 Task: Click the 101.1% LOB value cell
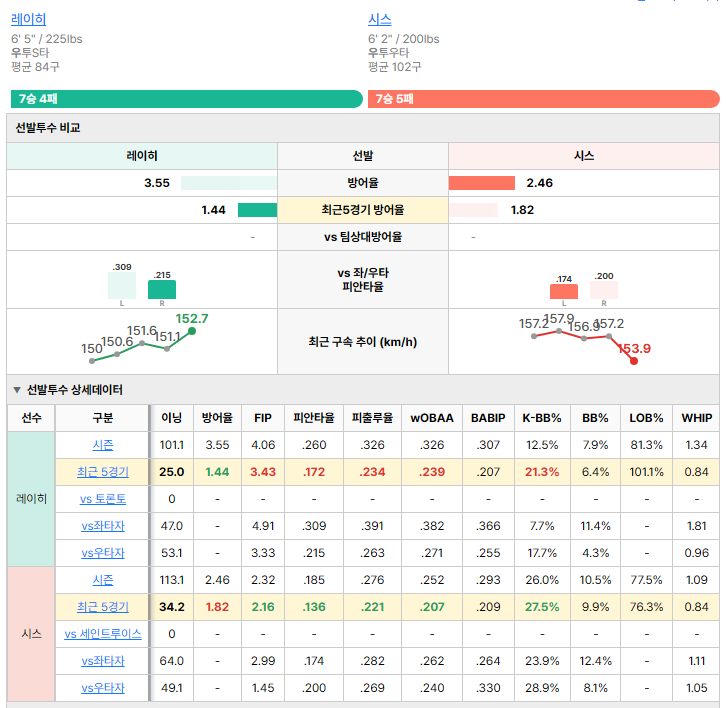pos(646,472)
